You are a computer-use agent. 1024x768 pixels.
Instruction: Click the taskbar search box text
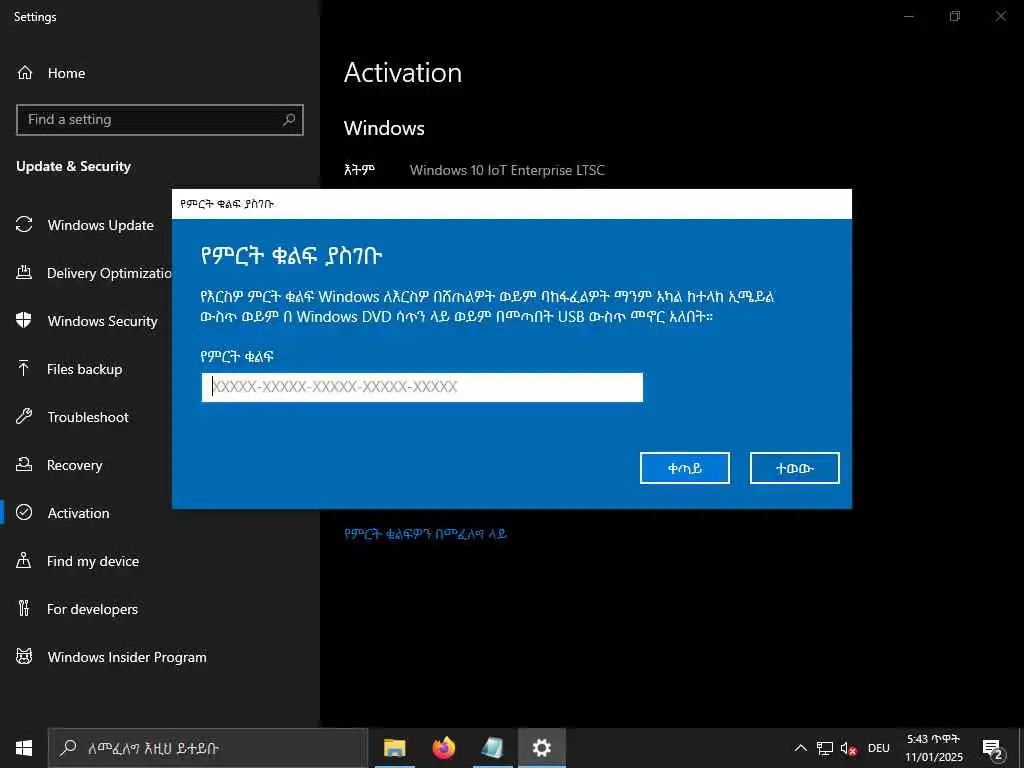point(153,748)
